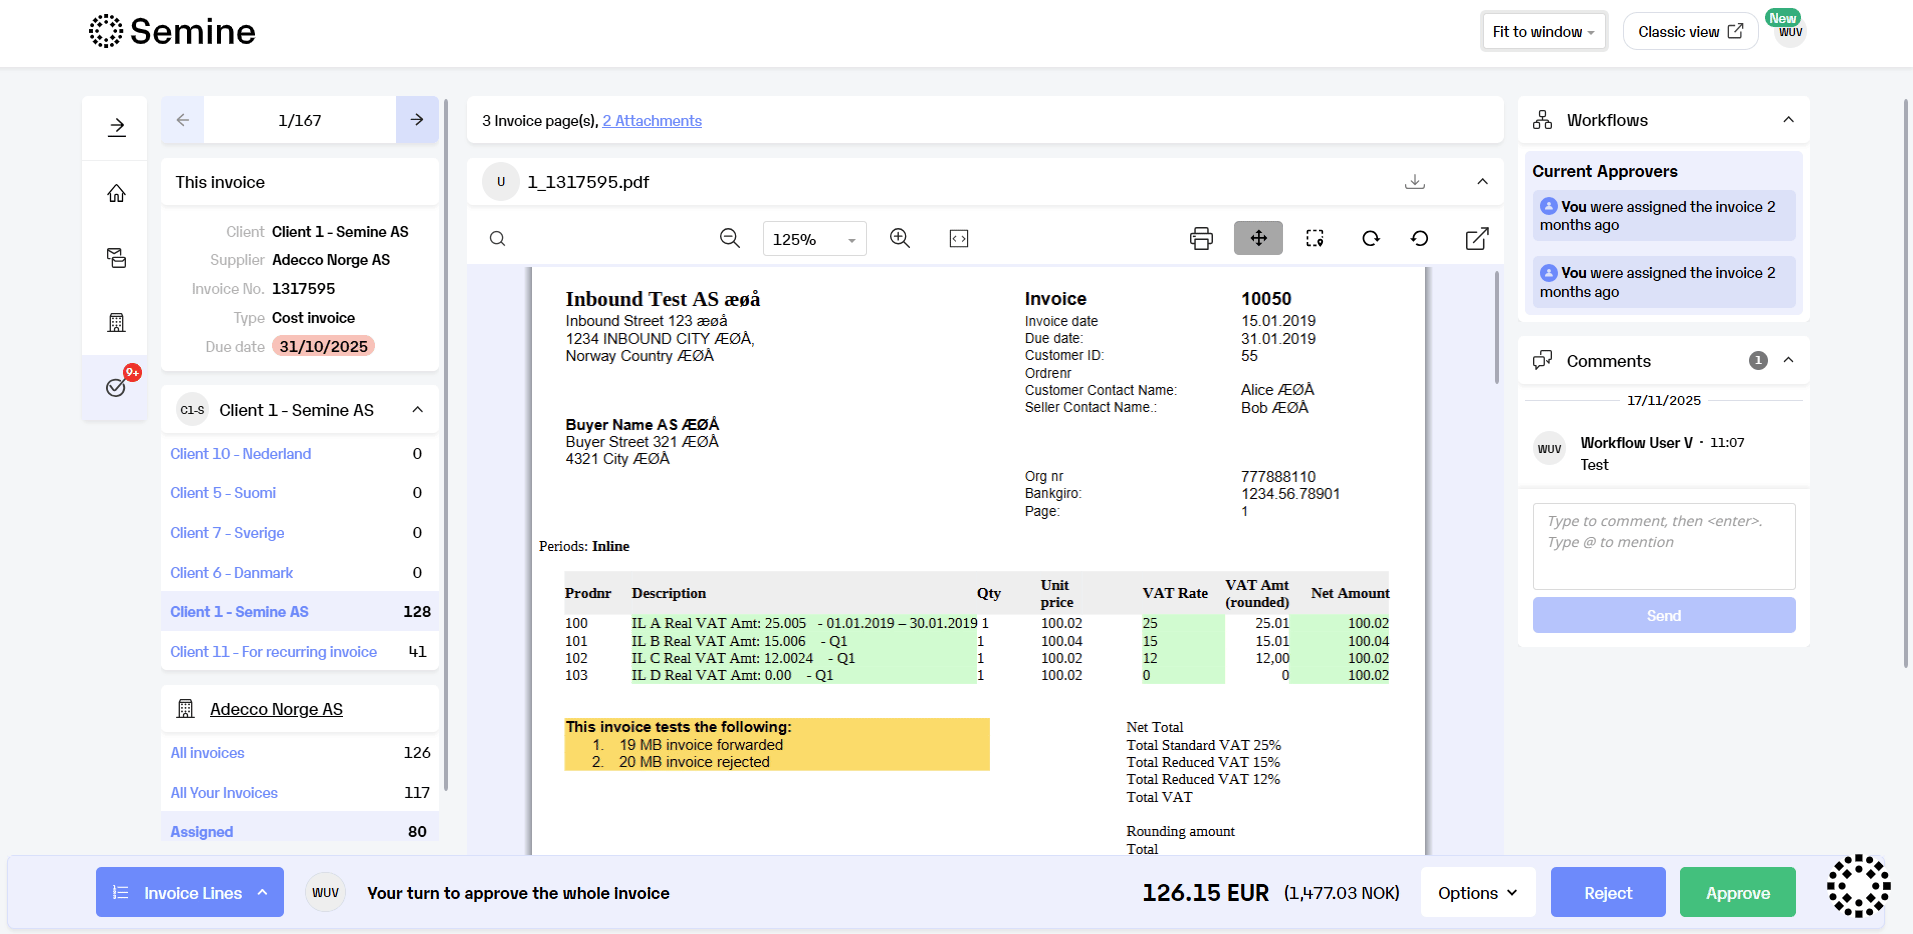Open the PDF in a new window
Image resolution: width=1913 pixels, height=934 pixels.
point(1477,238)
